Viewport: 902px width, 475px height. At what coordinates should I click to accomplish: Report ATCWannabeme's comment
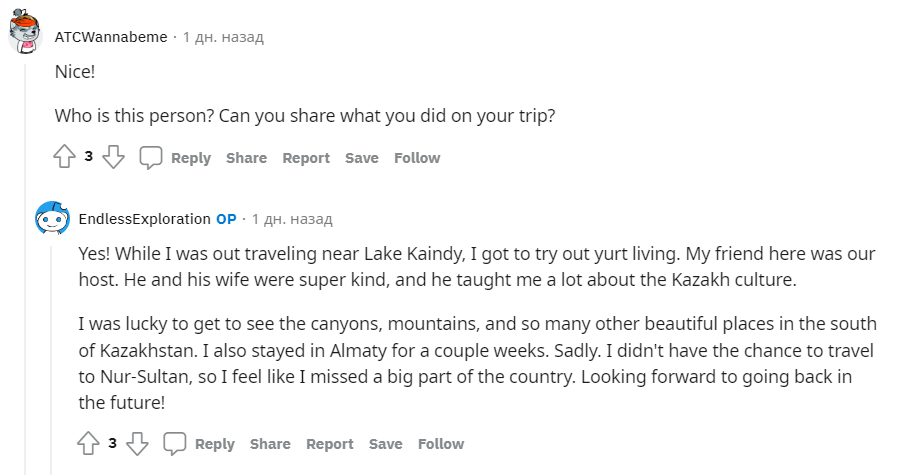click(306, 158)
